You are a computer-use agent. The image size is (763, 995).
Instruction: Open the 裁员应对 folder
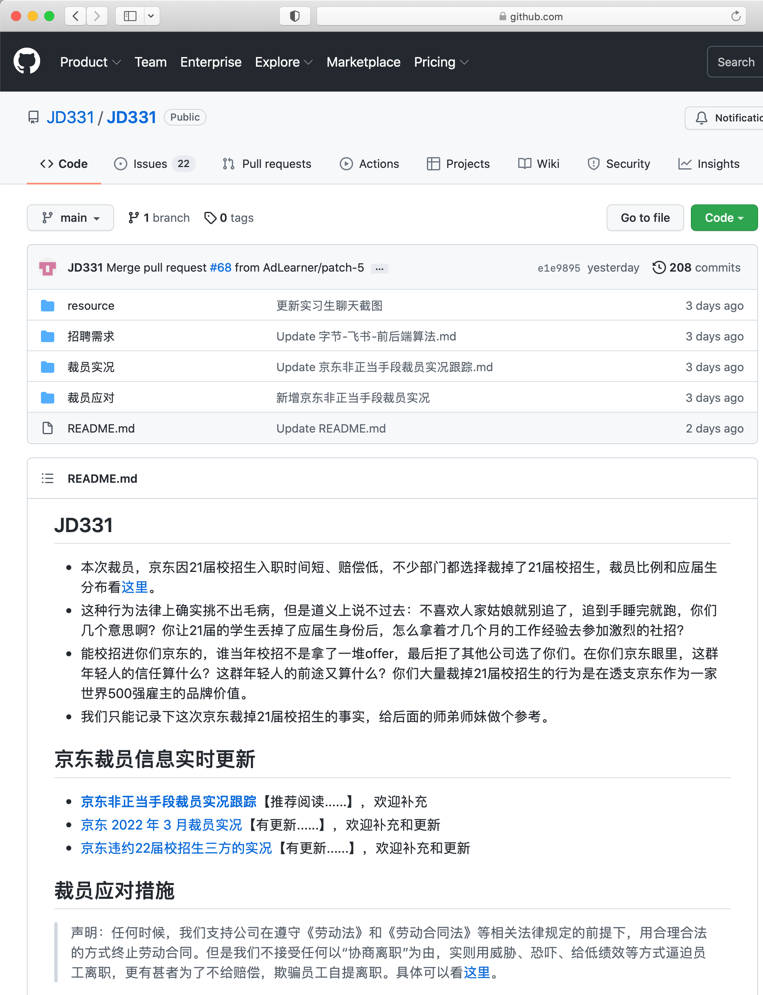point(91,398)
